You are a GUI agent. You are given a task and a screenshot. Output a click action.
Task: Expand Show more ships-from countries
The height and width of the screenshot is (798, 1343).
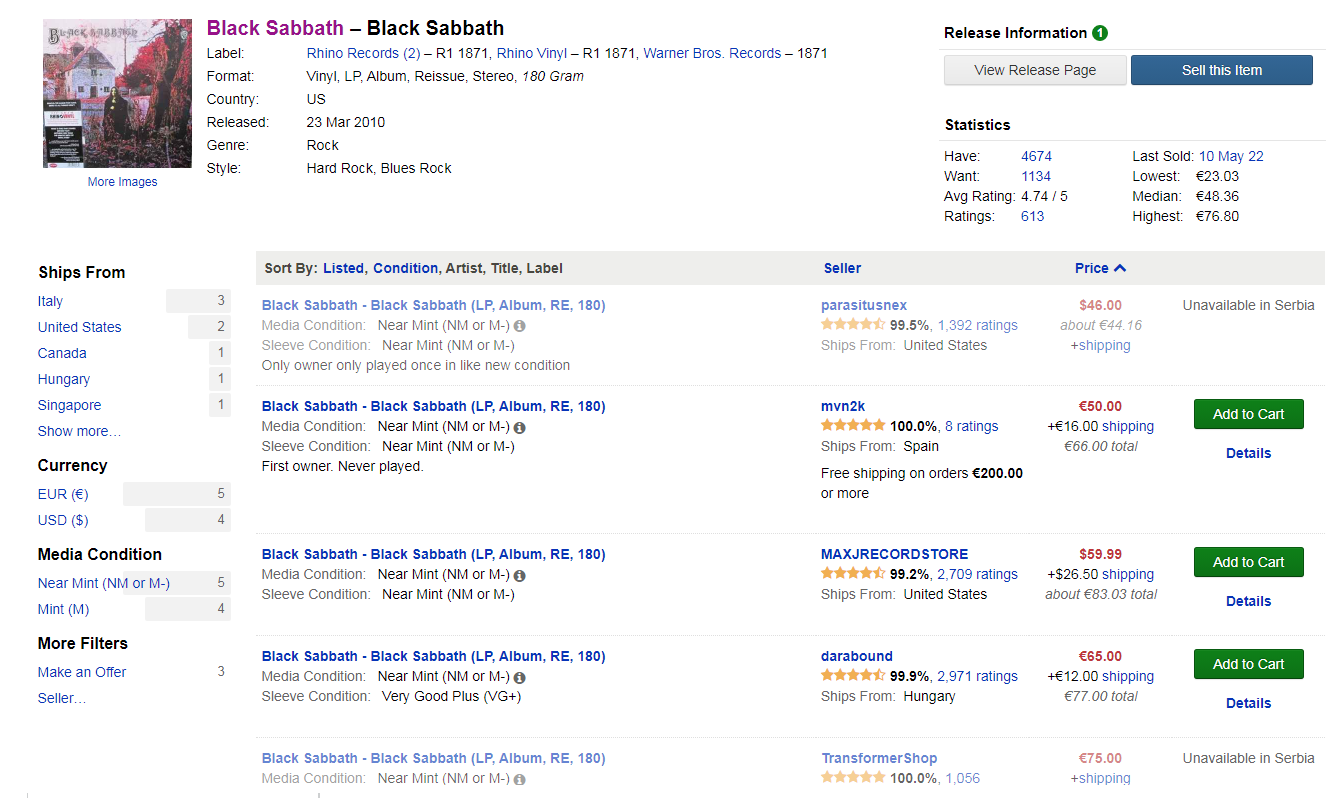pyautogui.click(x=79, y=431)
